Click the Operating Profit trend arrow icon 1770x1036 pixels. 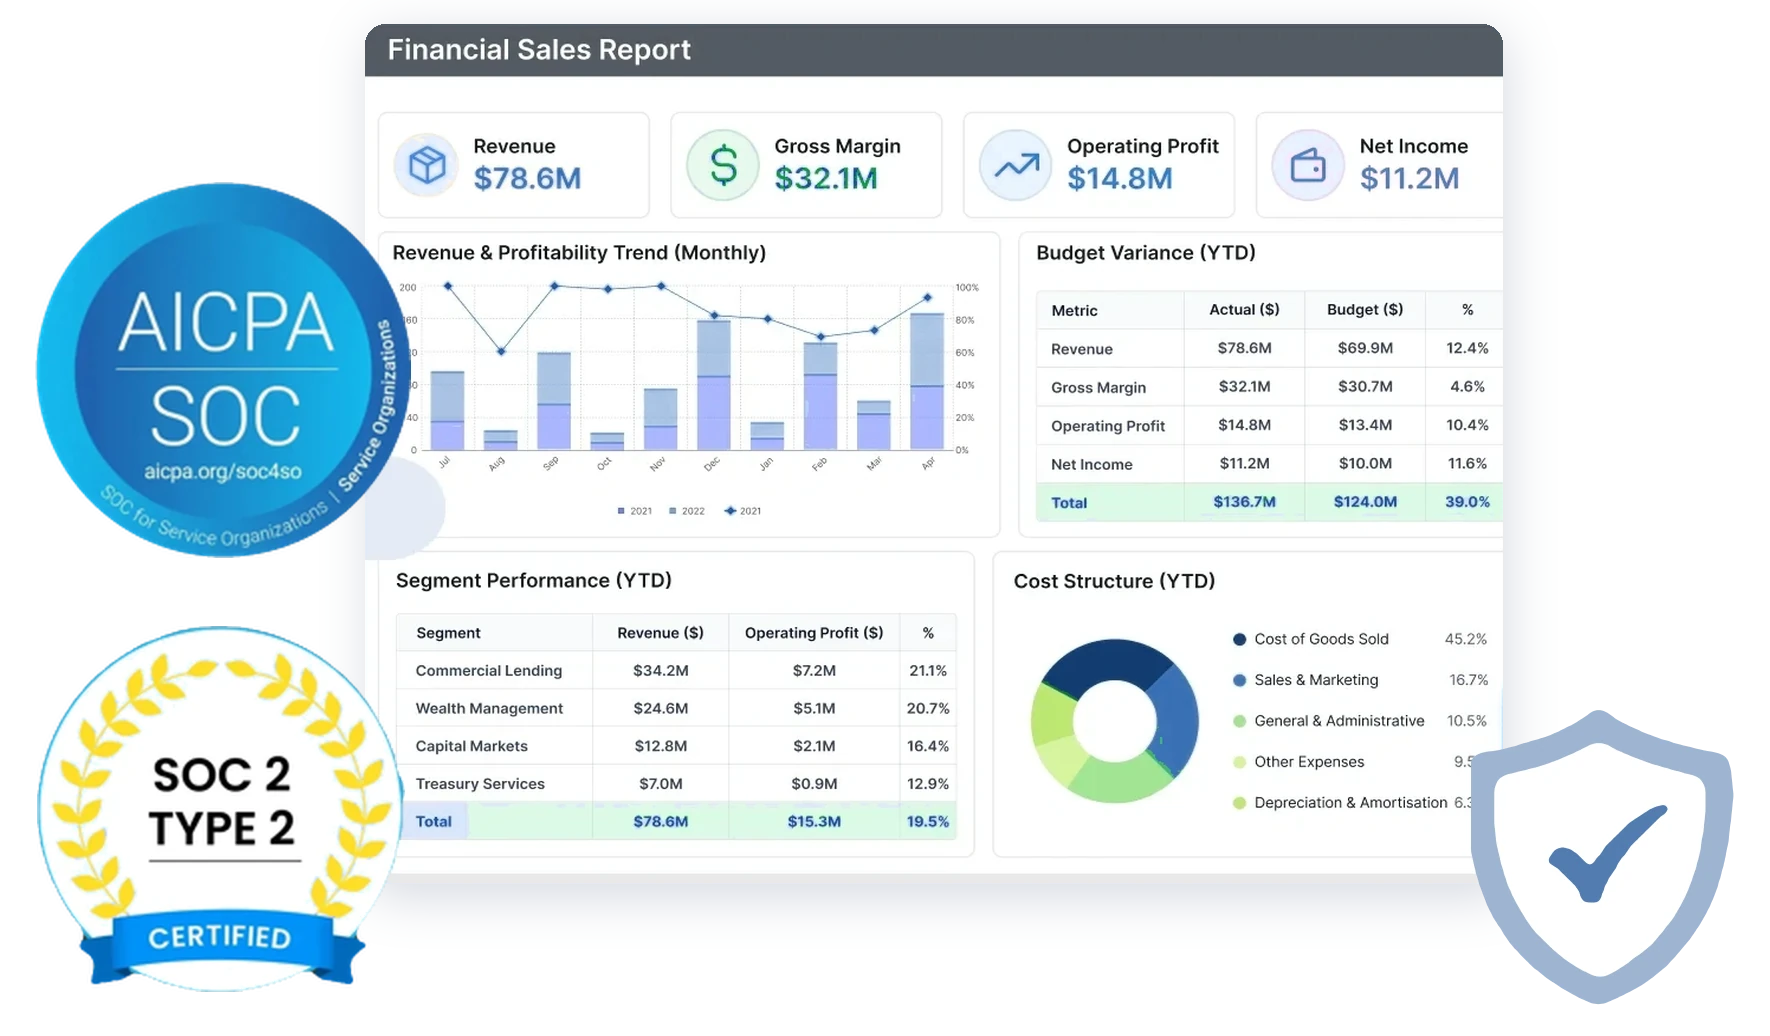(1015, 165)
